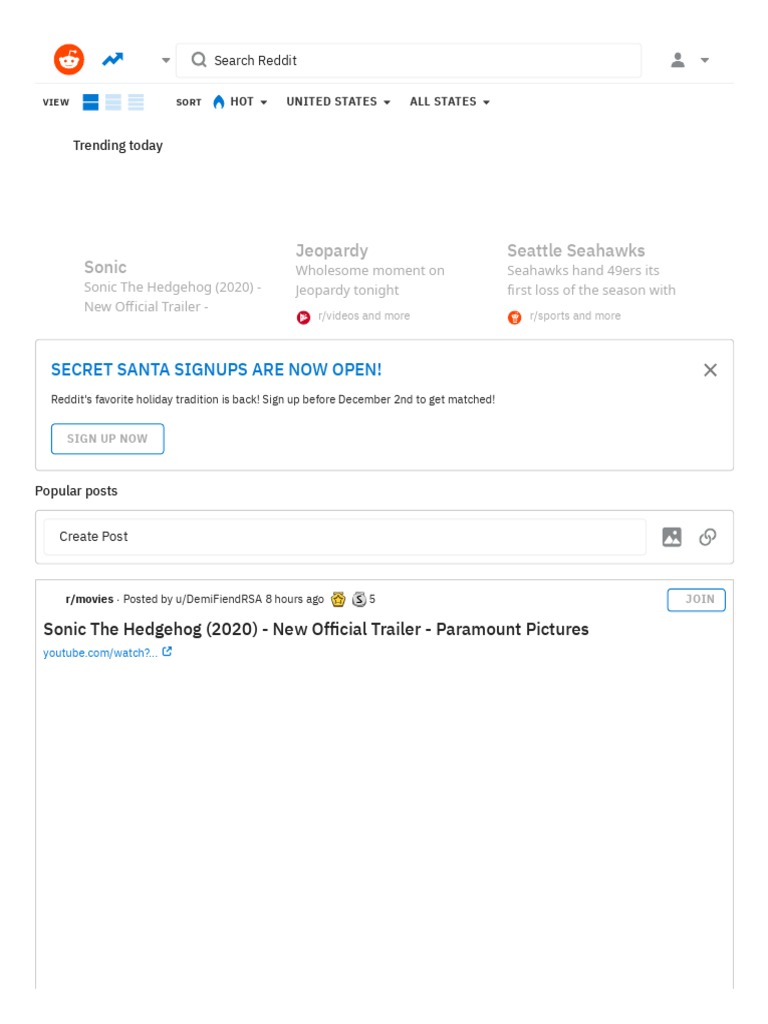Switch to classic view layout

click(x=114, y=102)
